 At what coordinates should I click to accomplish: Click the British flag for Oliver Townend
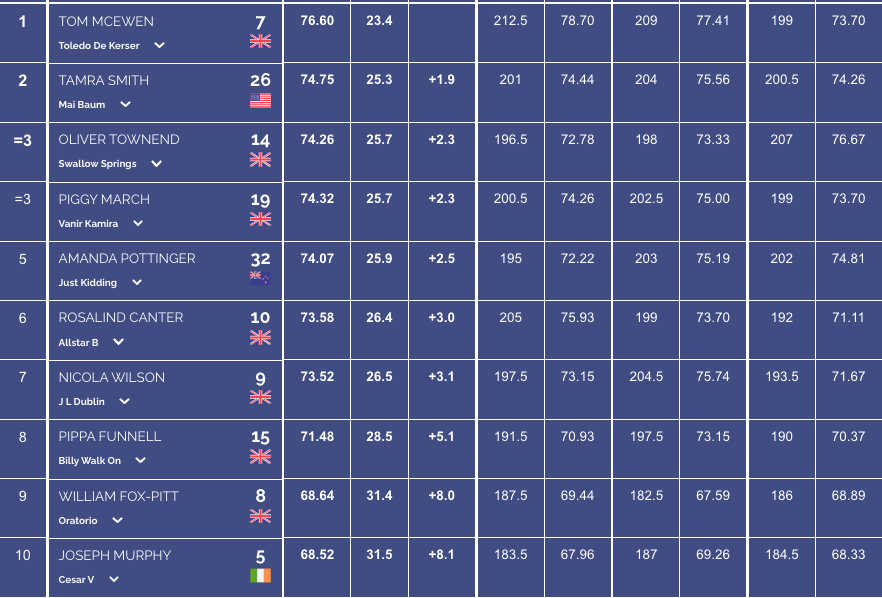click(260, 160)
